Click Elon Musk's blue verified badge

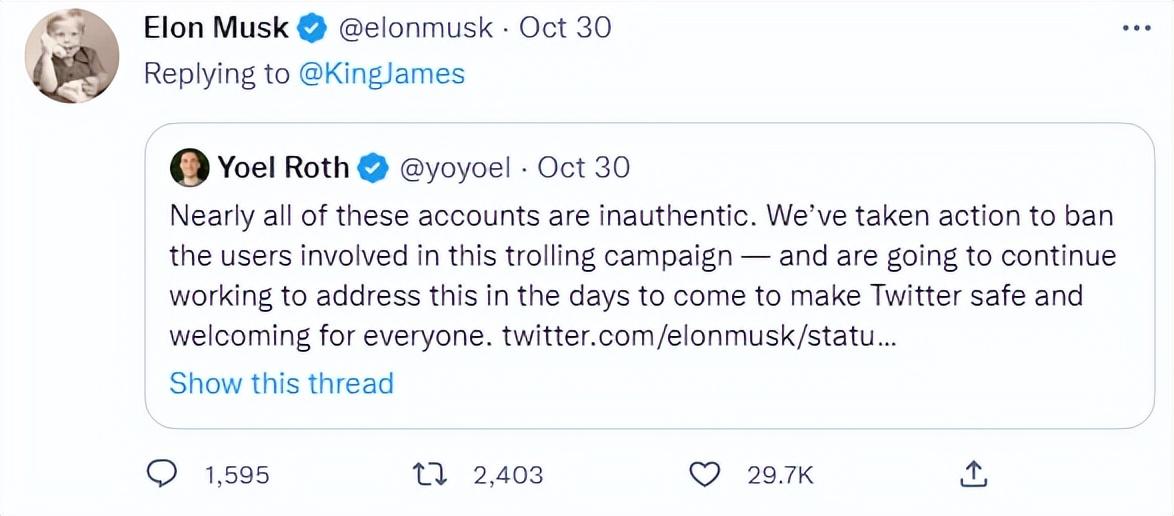(312, 29)
